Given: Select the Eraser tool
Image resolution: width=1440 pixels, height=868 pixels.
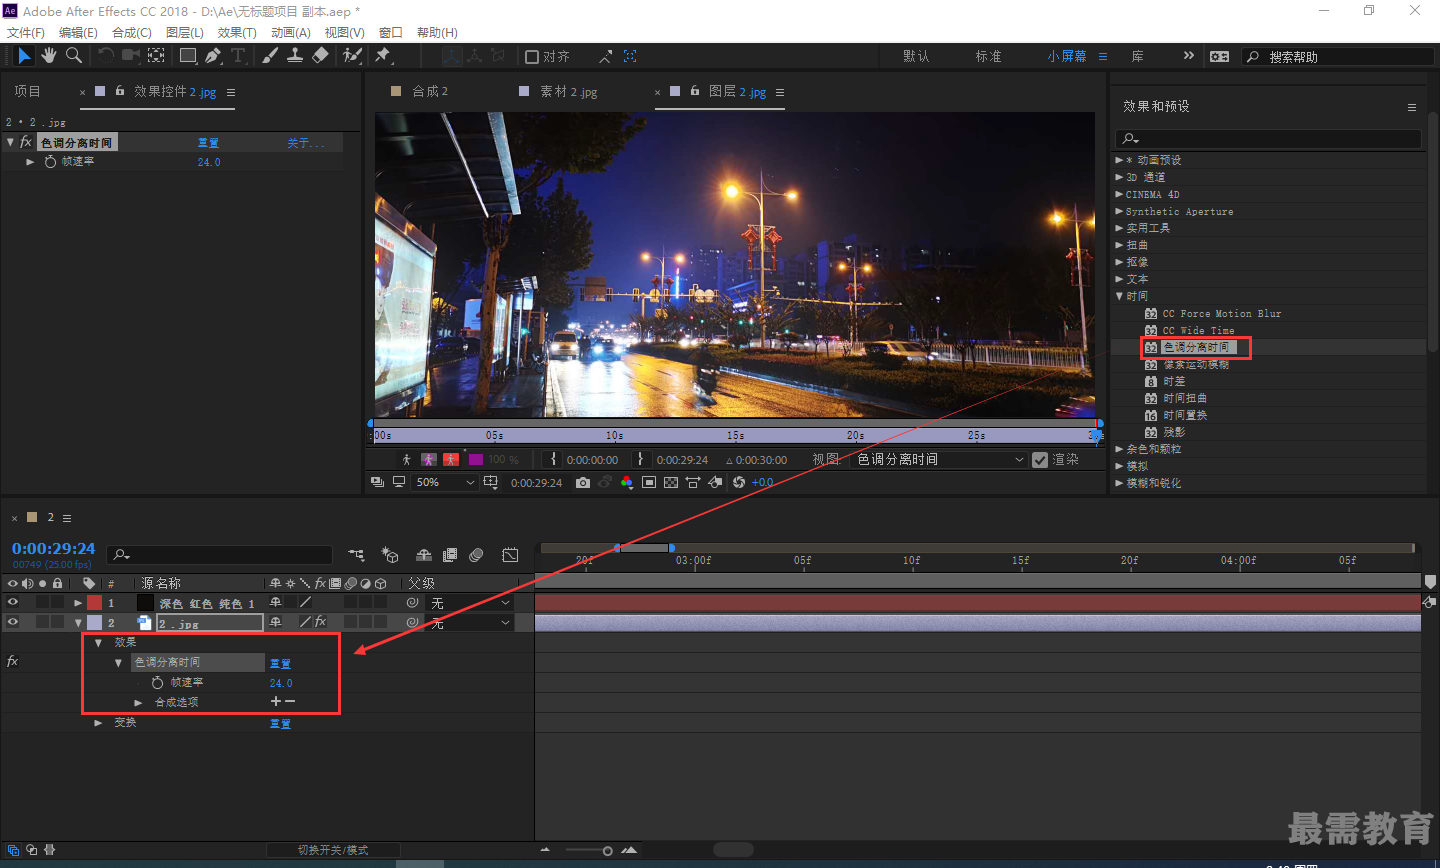Looking at the screenshot, I should pos(320,56).
